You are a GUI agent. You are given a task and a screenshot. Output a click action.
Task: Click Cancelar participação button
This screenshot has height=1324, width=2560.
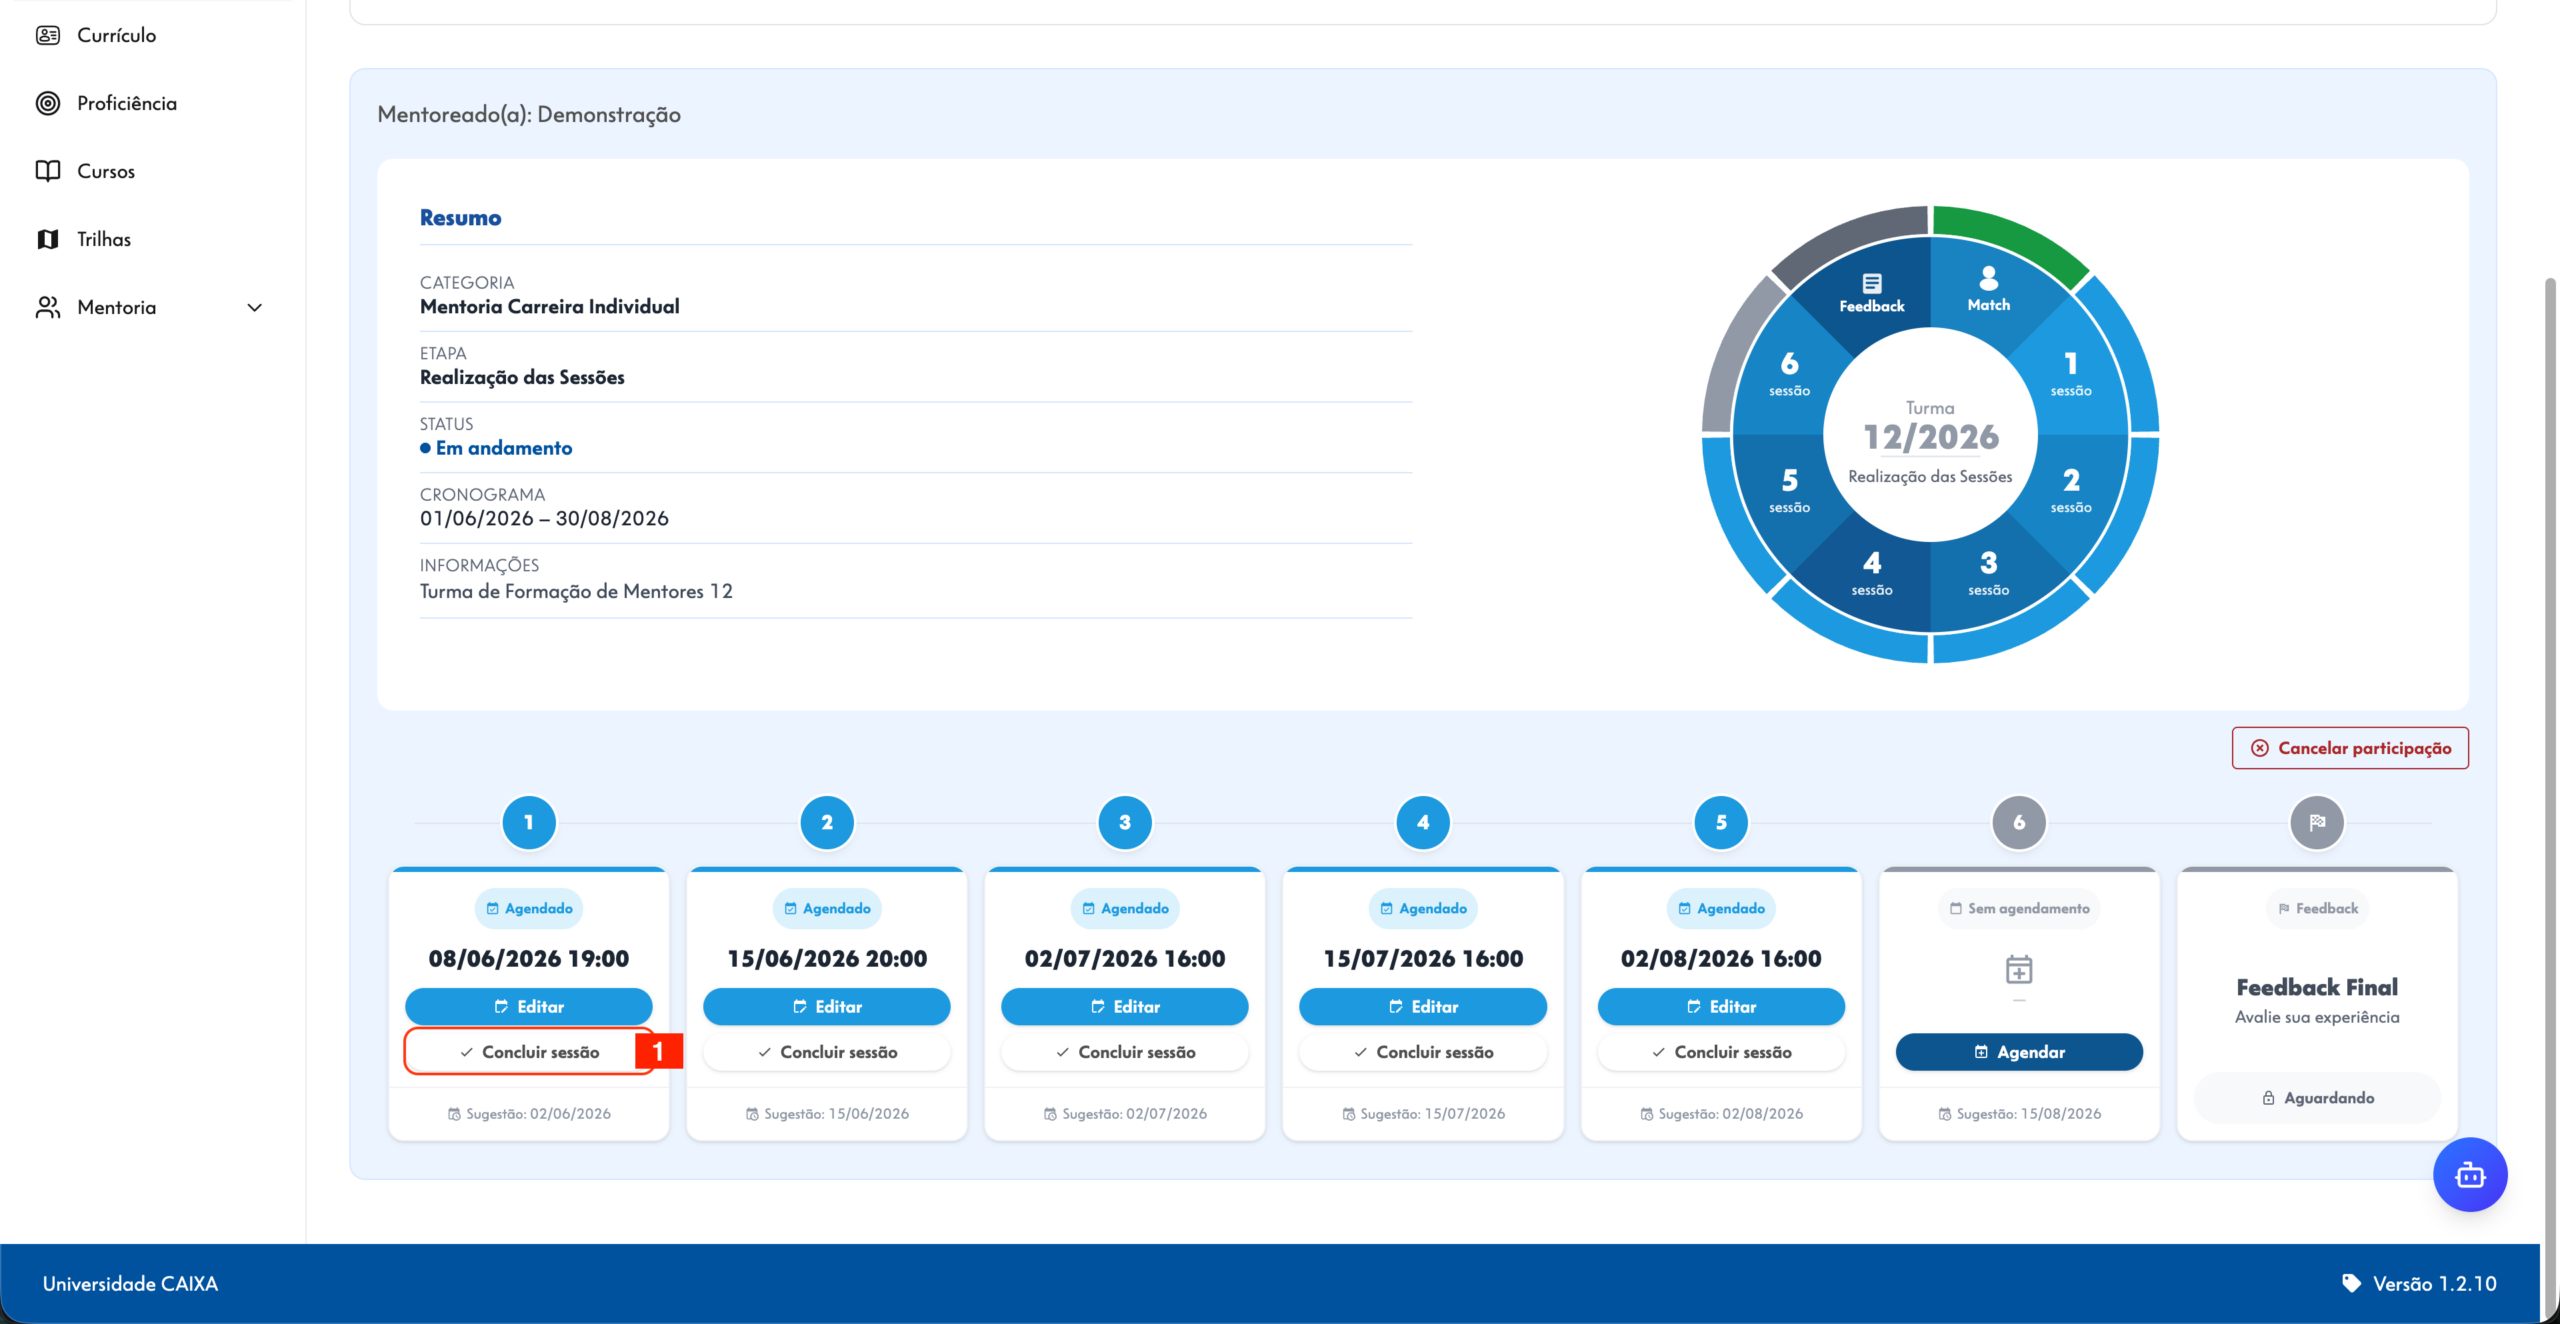(2350, 748)
